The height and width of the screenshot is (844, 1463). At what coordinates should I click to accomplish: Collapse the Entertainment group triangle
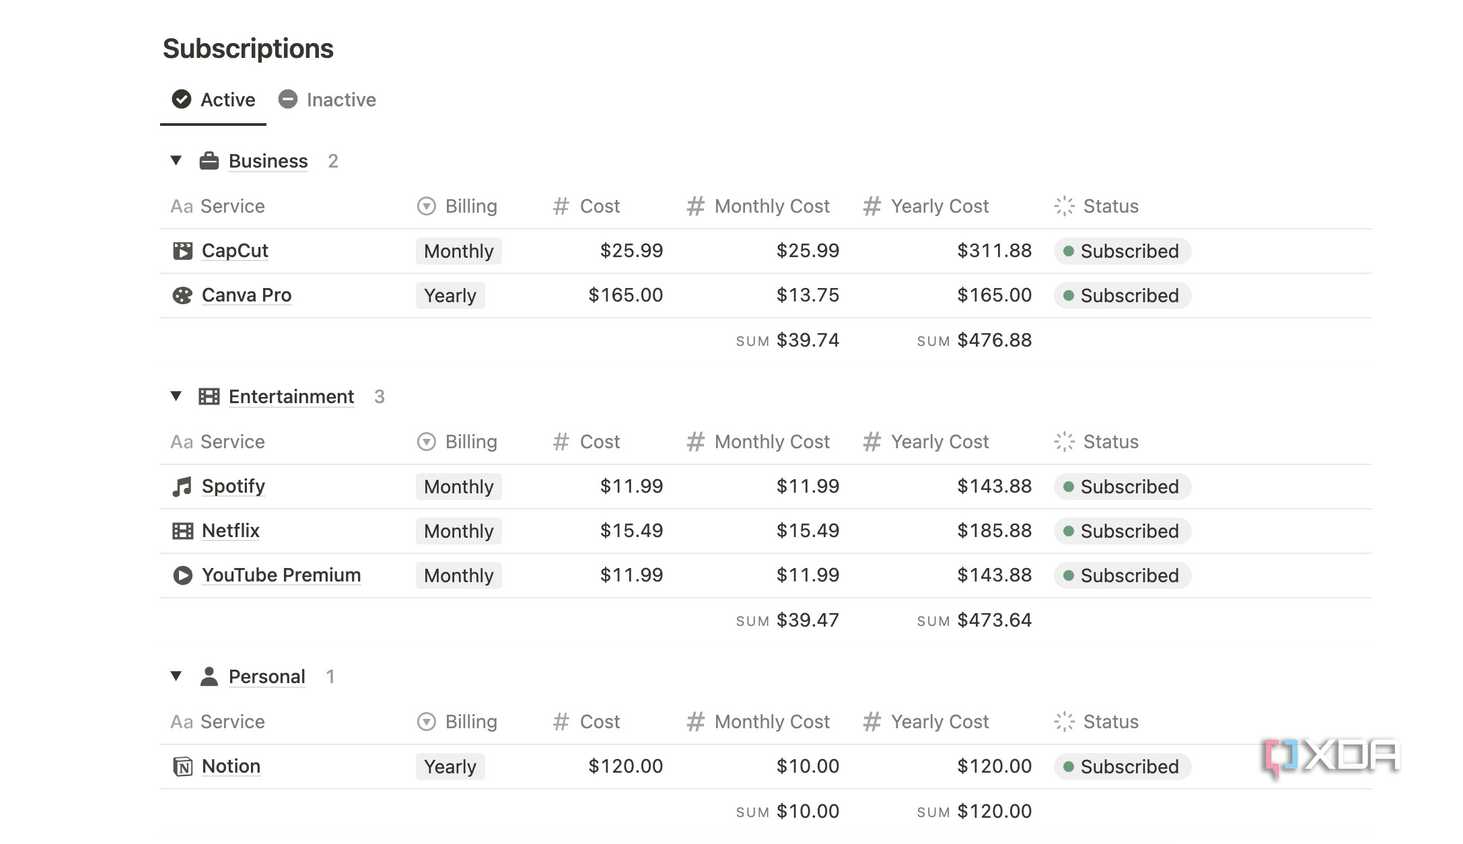(176, 396)
